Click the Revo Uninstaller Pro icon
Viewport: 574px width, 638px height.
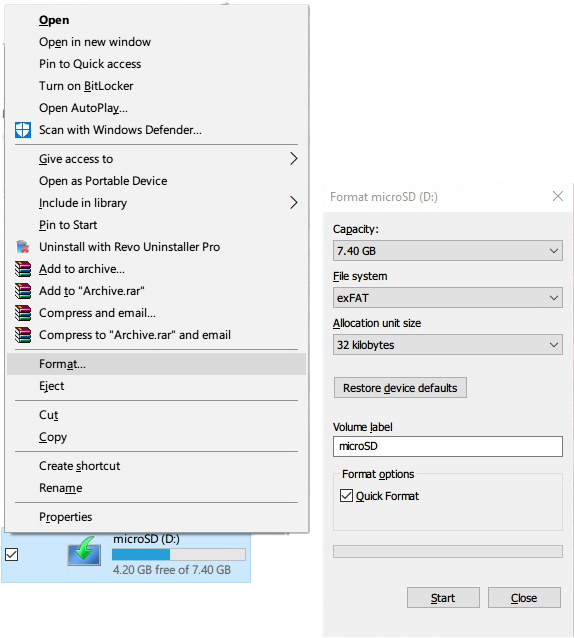(23, 247)
